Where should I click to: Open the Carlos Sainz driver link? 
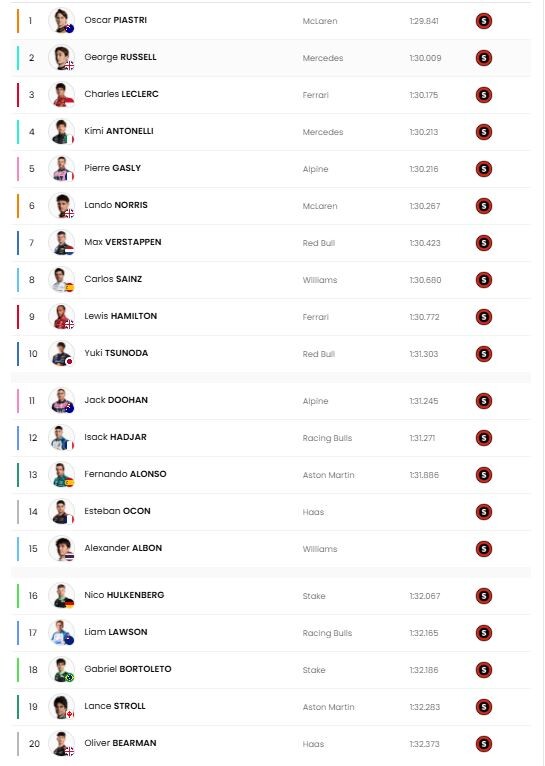[x=113, y=279]
